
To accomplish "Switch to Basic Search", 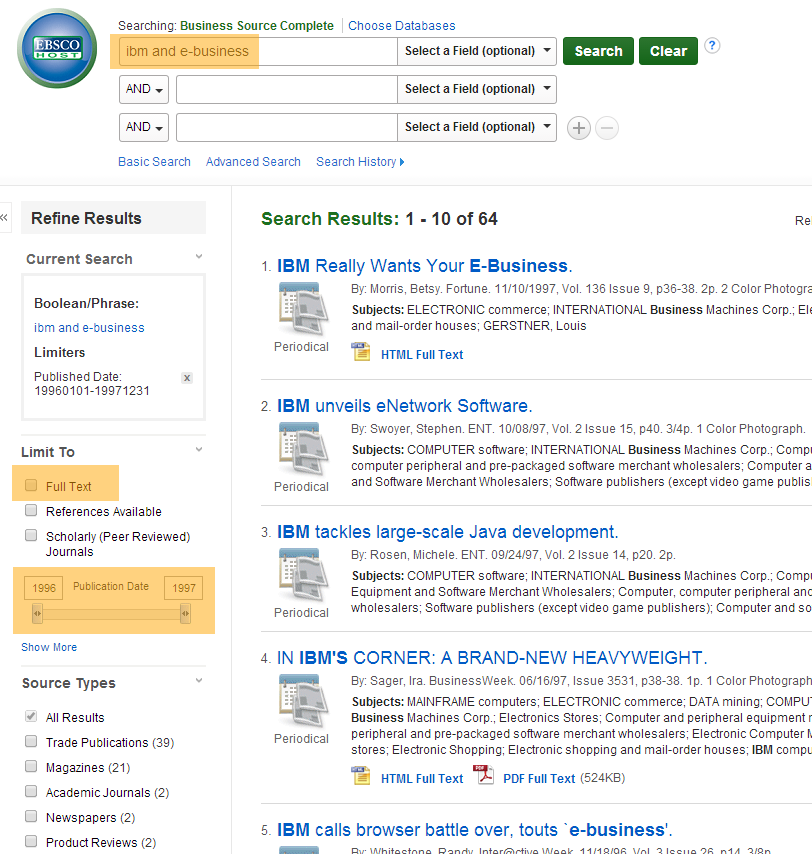I will pyautogui.click(x=154, y=162).
